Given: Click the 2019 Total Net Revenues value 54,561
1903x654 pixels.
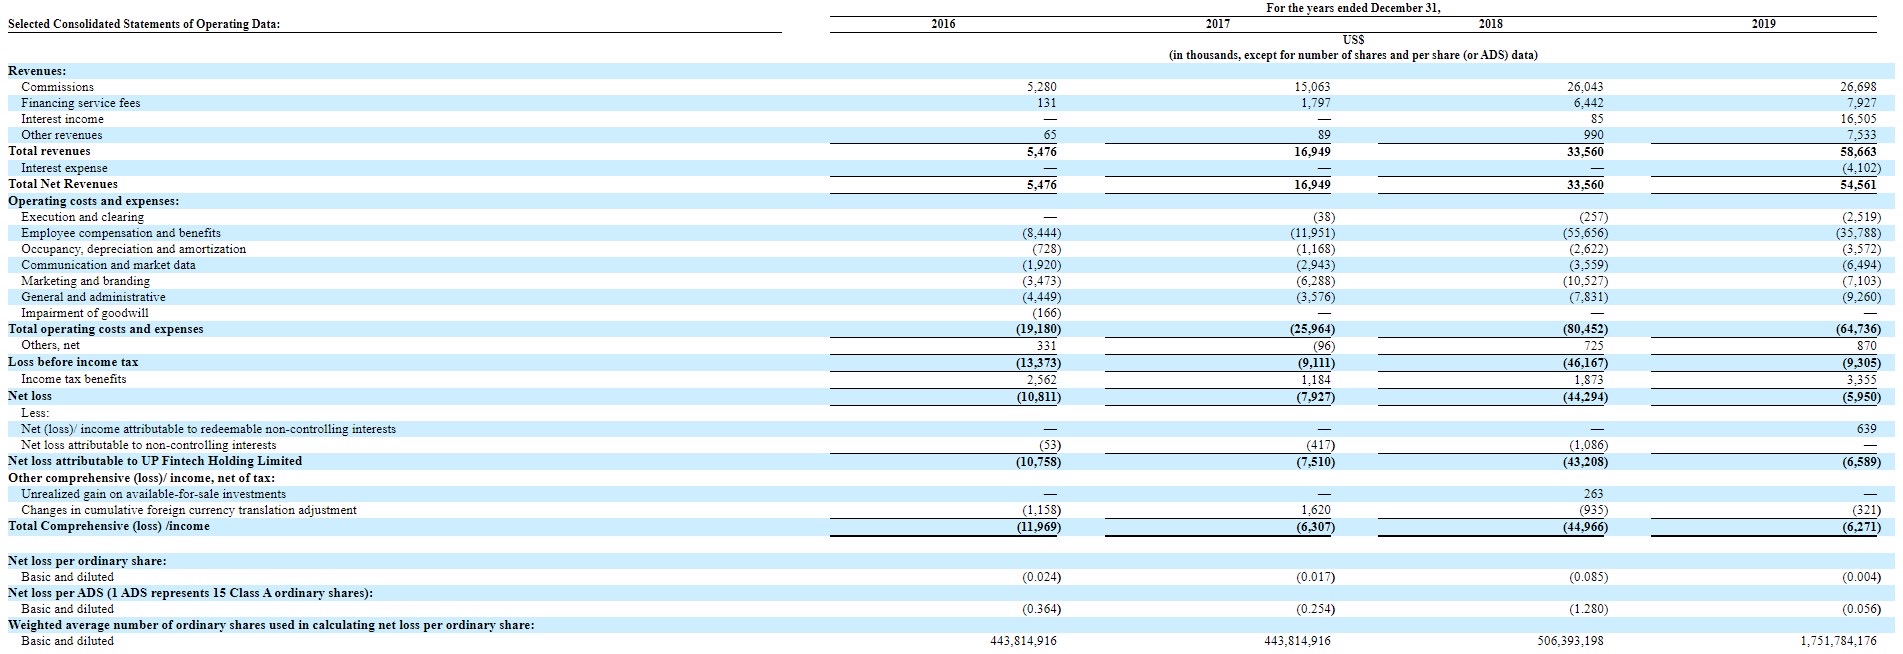Looking at the screenshot, I should point(1859,184).
